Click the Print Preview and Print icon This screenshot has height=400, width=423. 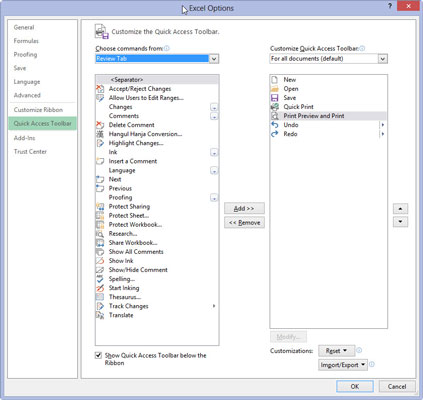coord(275,116)
